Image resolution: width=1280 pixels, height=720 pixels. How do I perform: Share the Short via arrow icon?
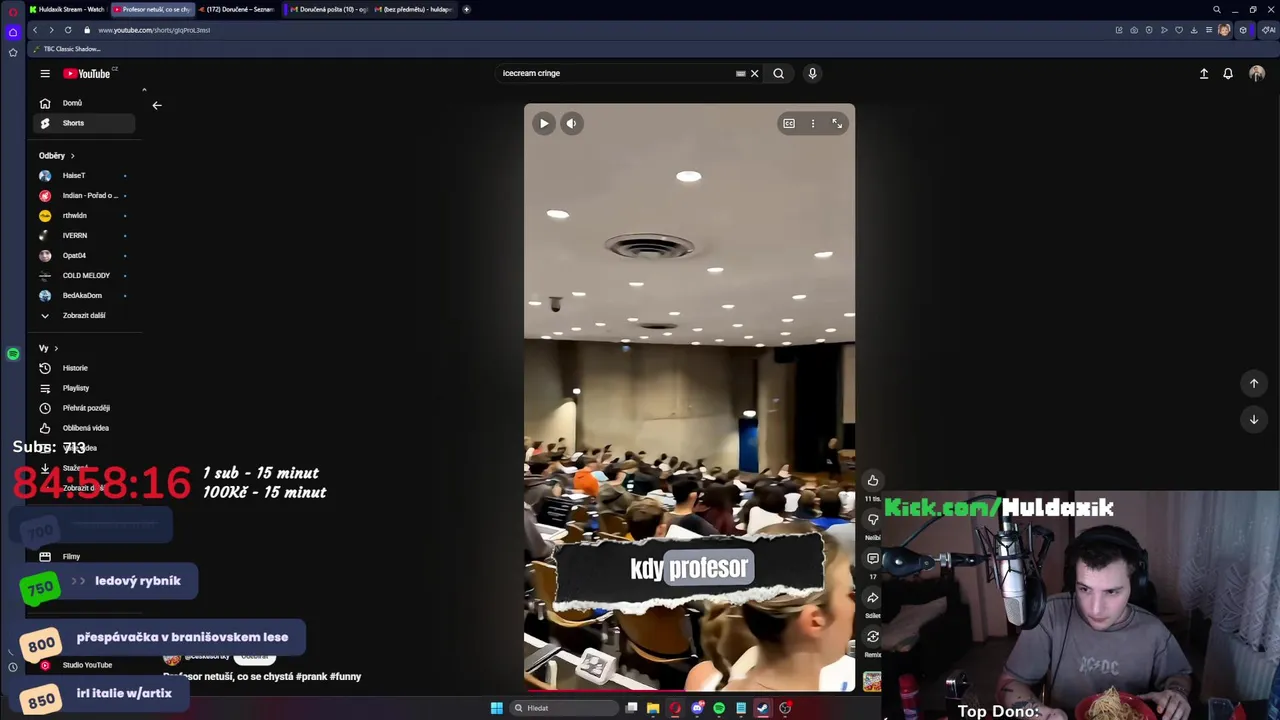[873, 598]
